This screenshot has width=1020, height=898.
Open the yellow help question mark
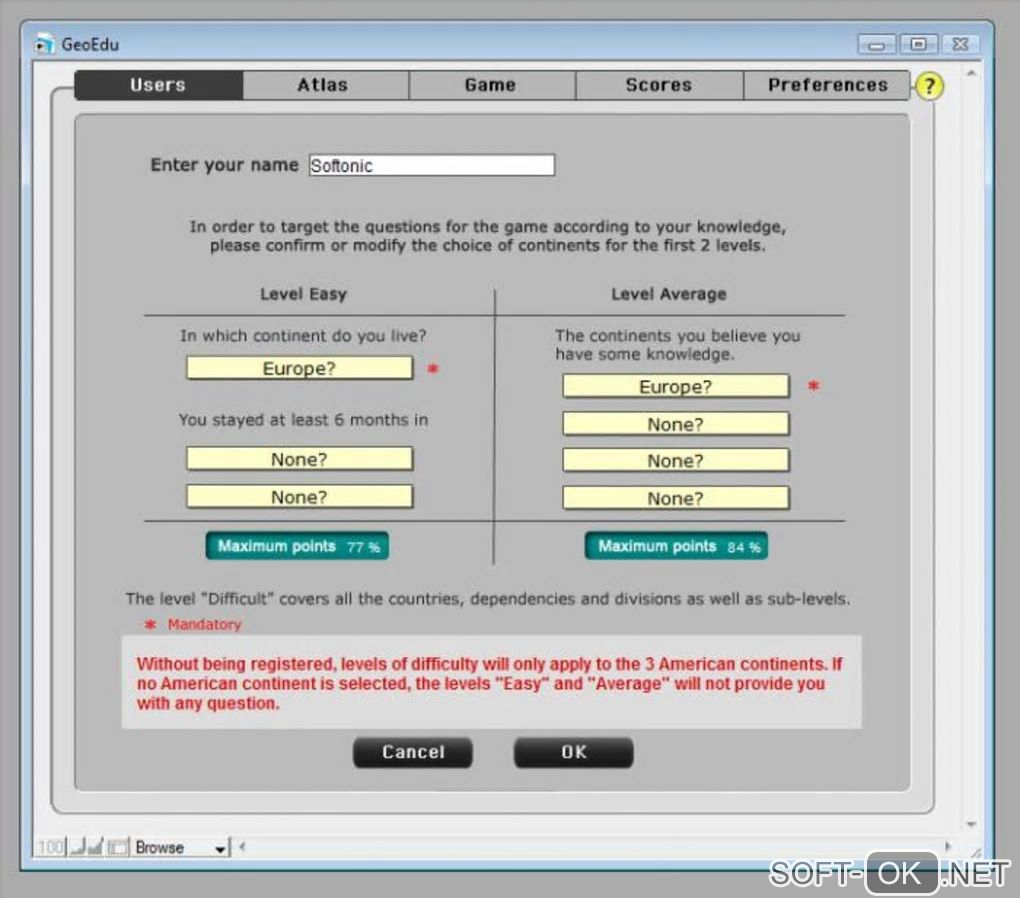[x=929, y=85]
